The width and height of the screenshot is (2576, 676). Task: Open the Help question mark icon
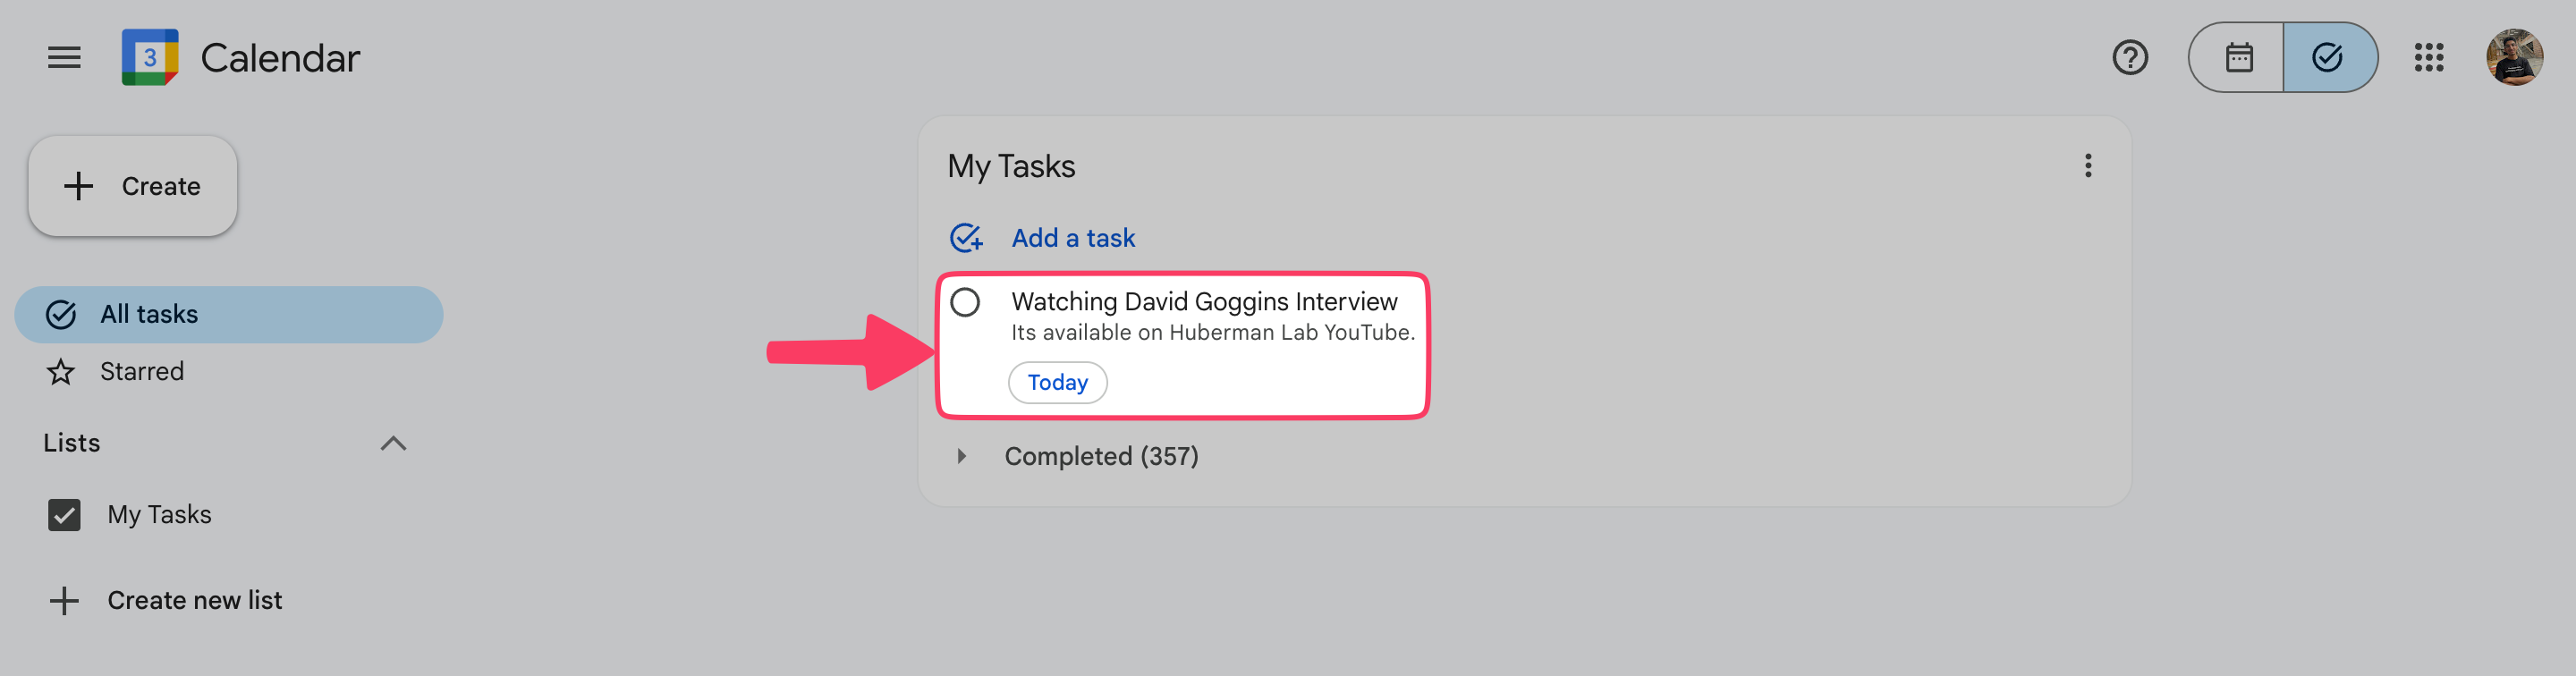click(x=2130, y=57)
